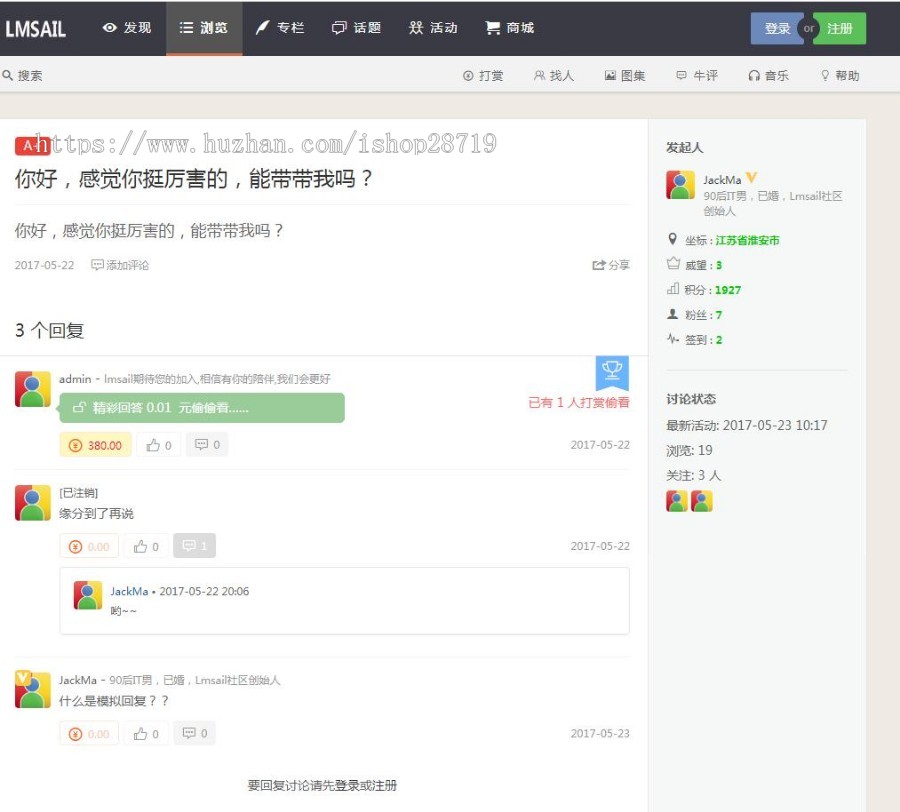Open JackMa's avatar in 发起人 sidebar
The height and width of the screenshot is (812, 900).
coord(680,185)
